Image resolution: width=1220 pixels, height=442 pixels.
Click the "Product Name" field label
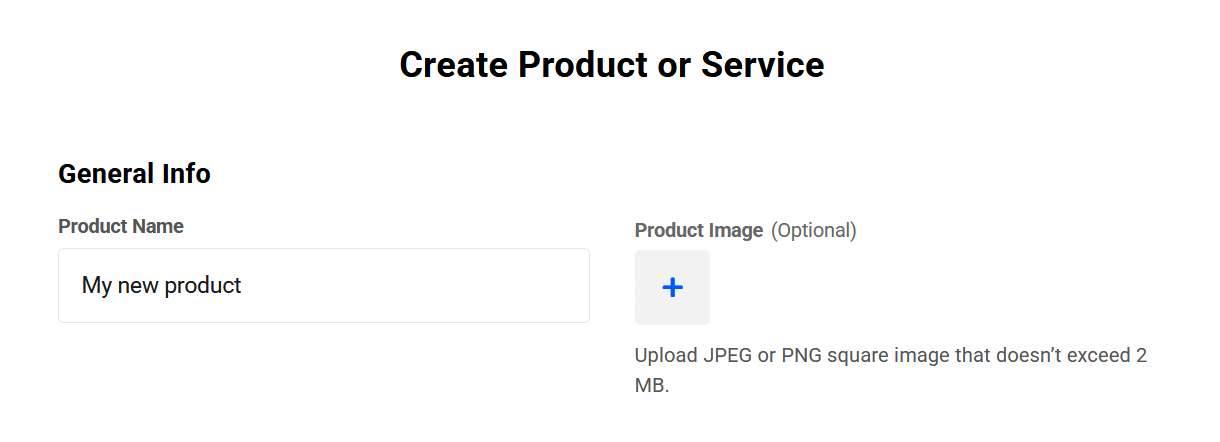pyautogui.click(x=121, y=226)
